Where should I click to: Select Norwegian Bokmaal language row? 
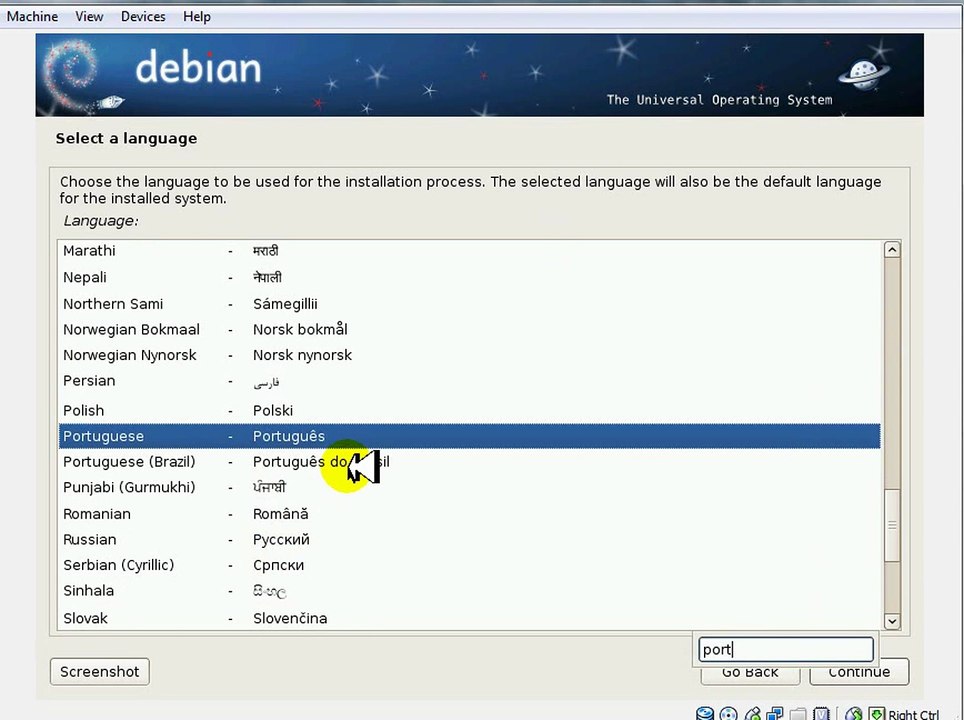[x=470, y=330]
